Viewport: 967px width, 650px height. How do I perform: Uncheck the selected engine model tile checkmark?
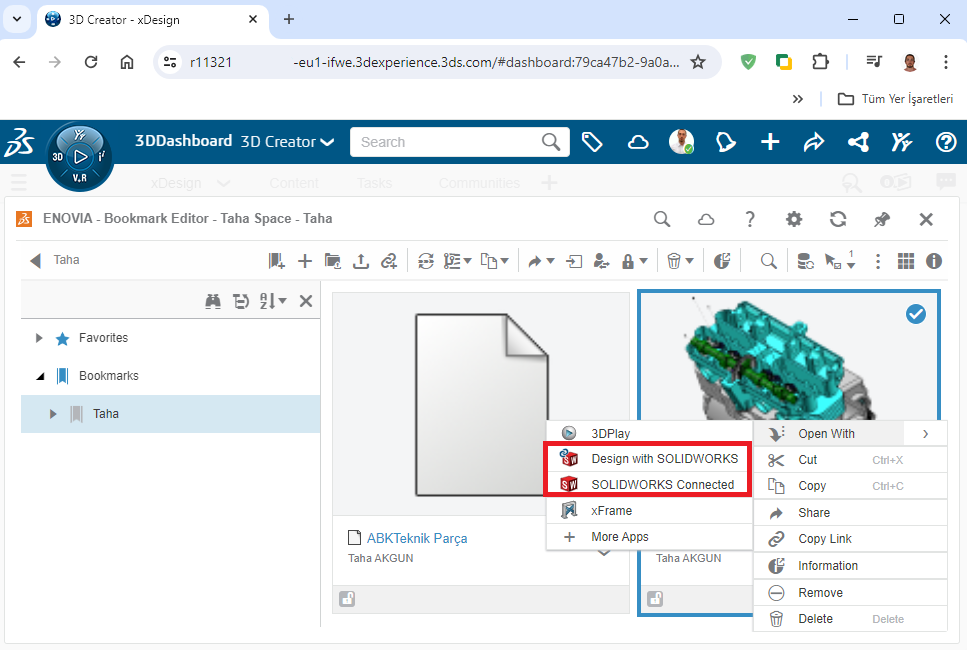915,314
